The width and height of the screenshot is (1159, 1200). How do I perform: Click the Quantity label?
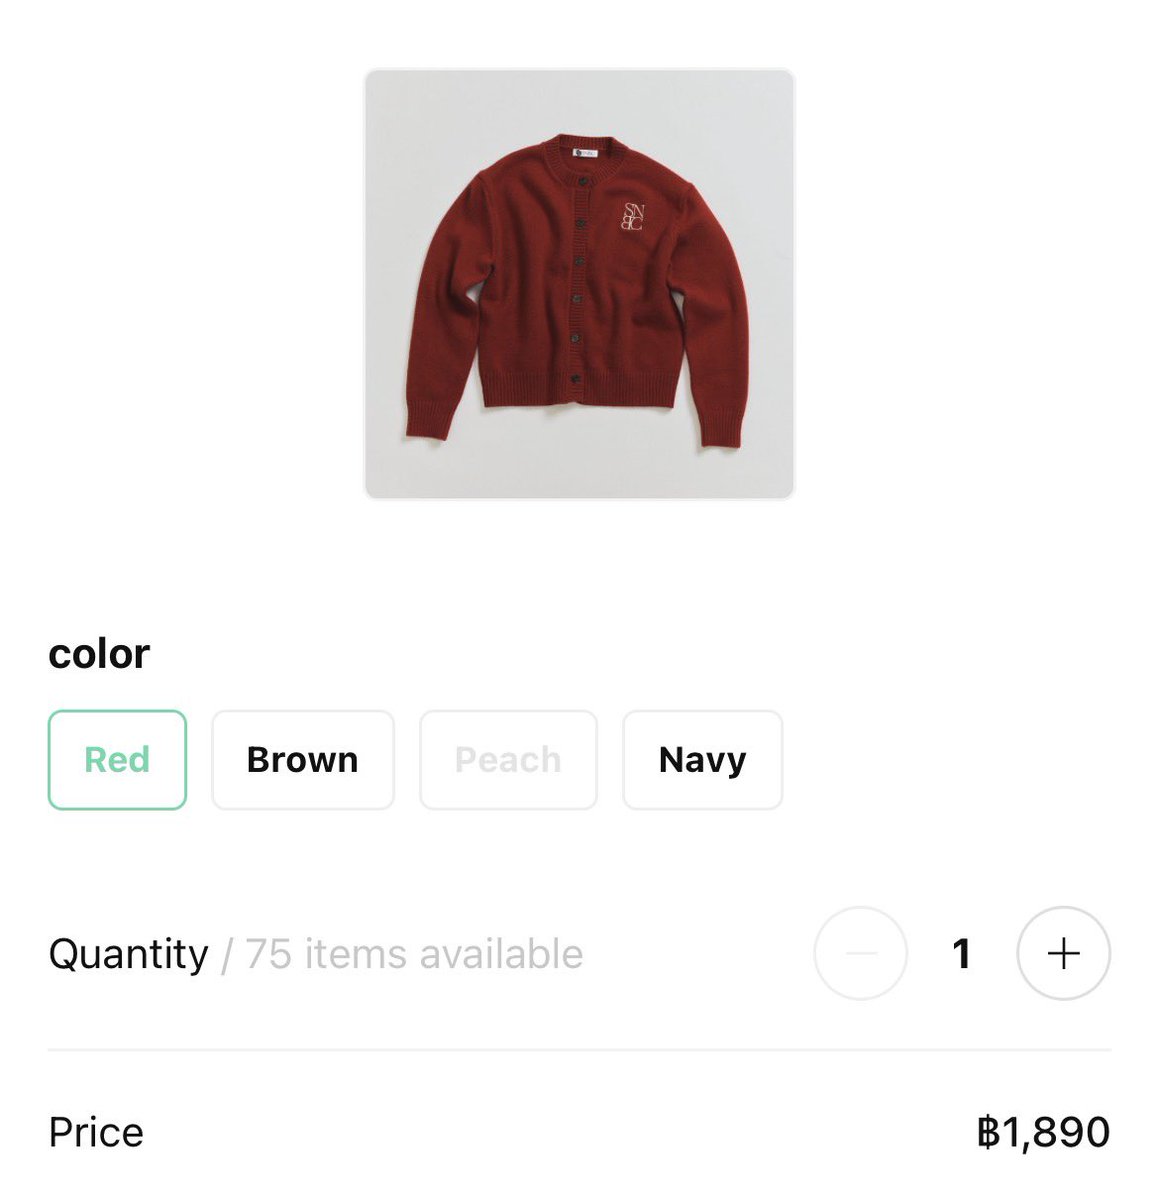click(128, 954)
